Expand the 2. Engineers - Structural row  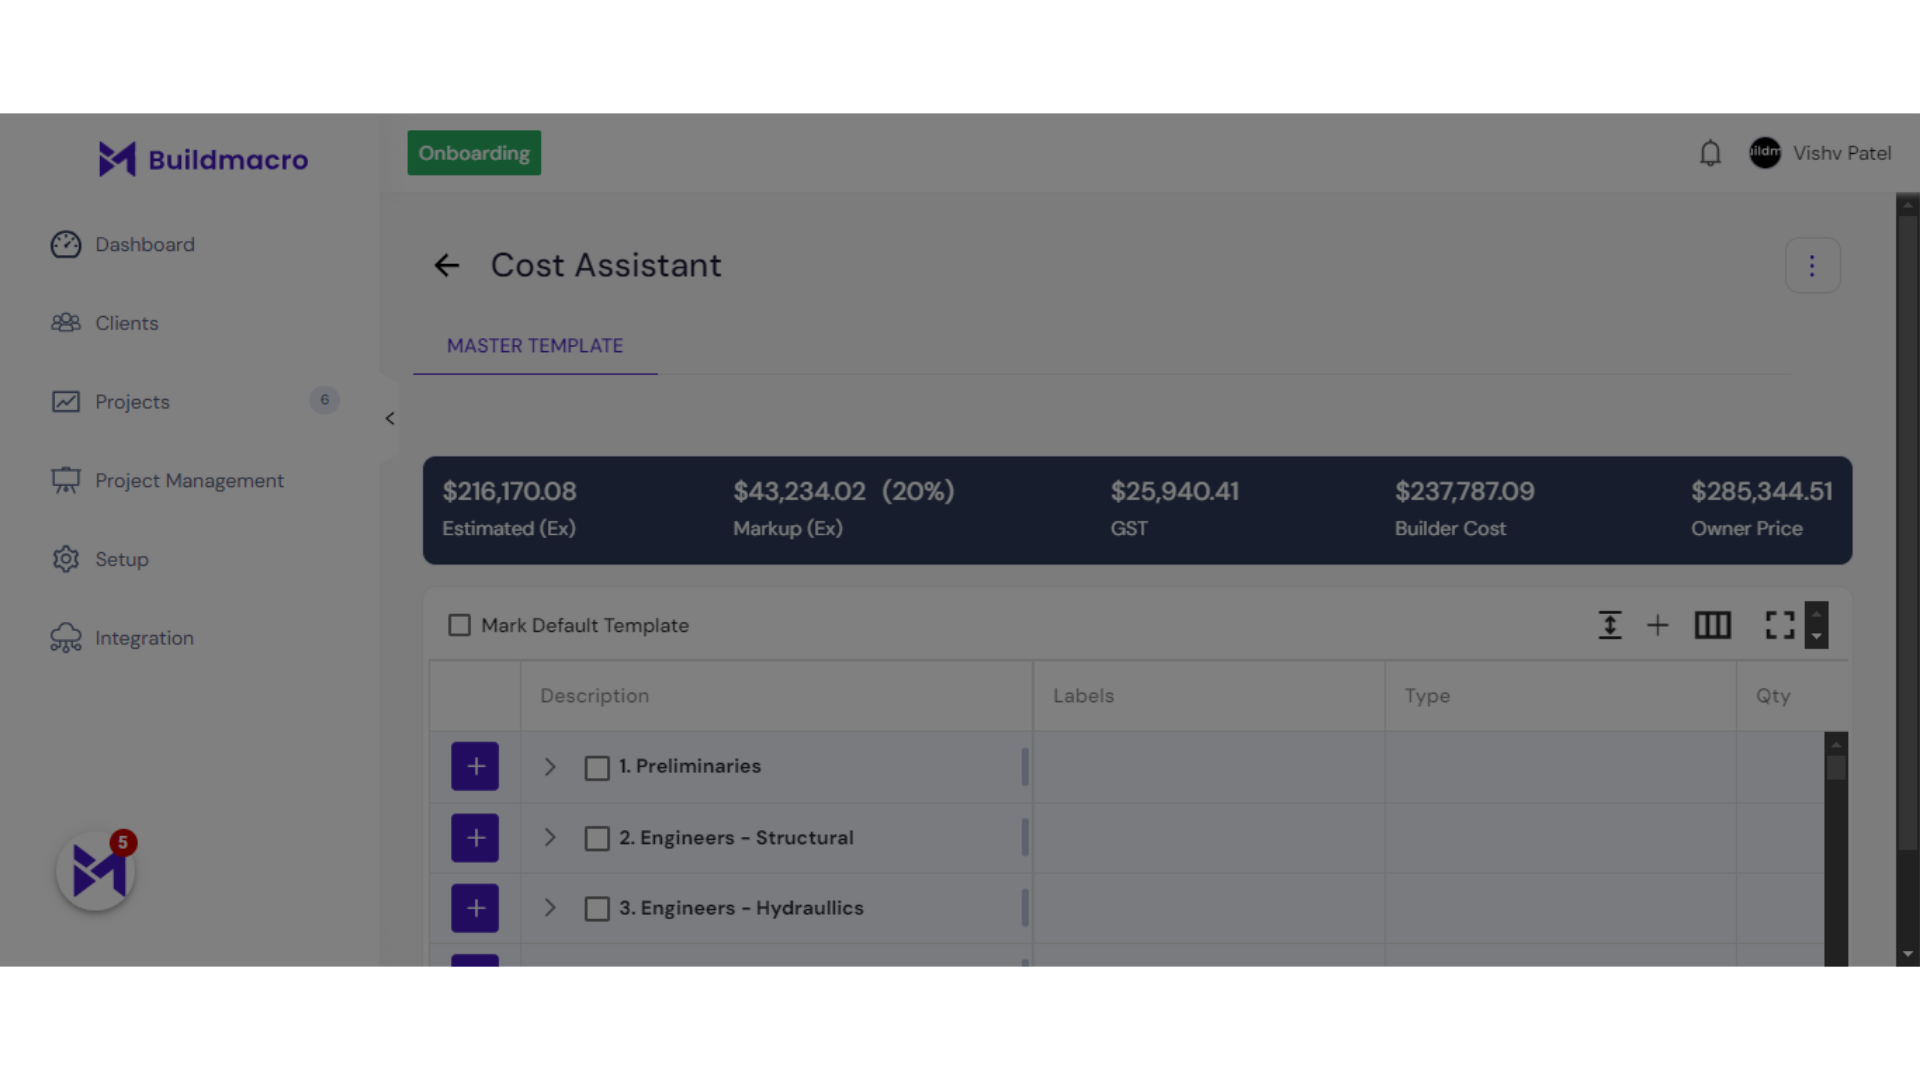pyautogui.click(x=550, y=837)
